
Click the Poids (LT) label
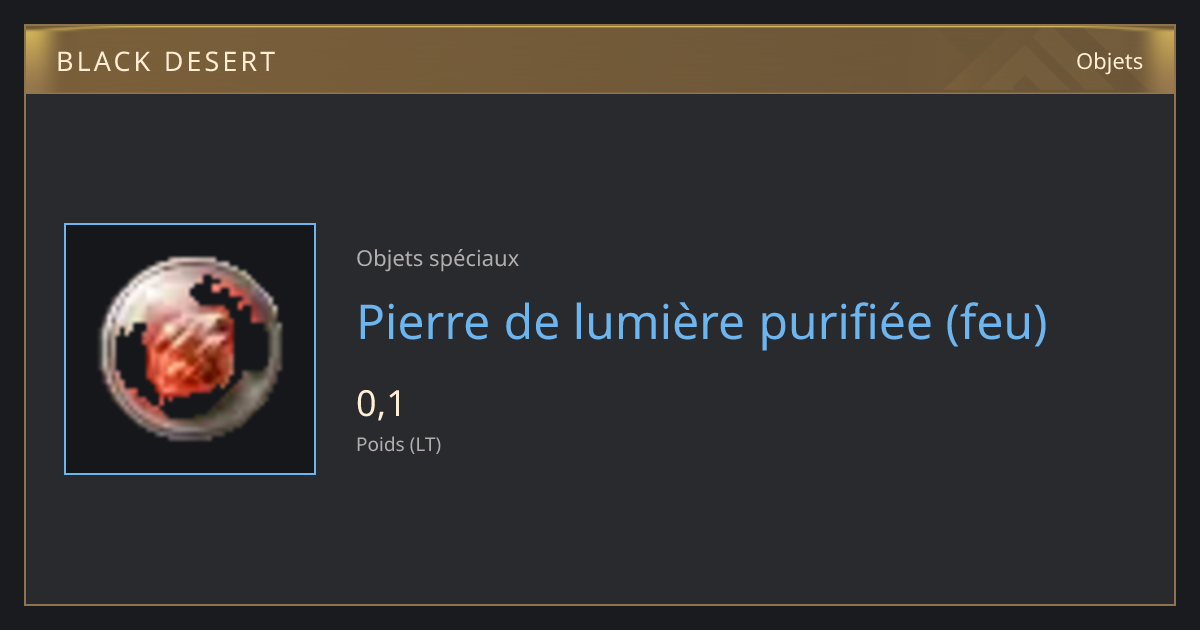coord(398,444)
